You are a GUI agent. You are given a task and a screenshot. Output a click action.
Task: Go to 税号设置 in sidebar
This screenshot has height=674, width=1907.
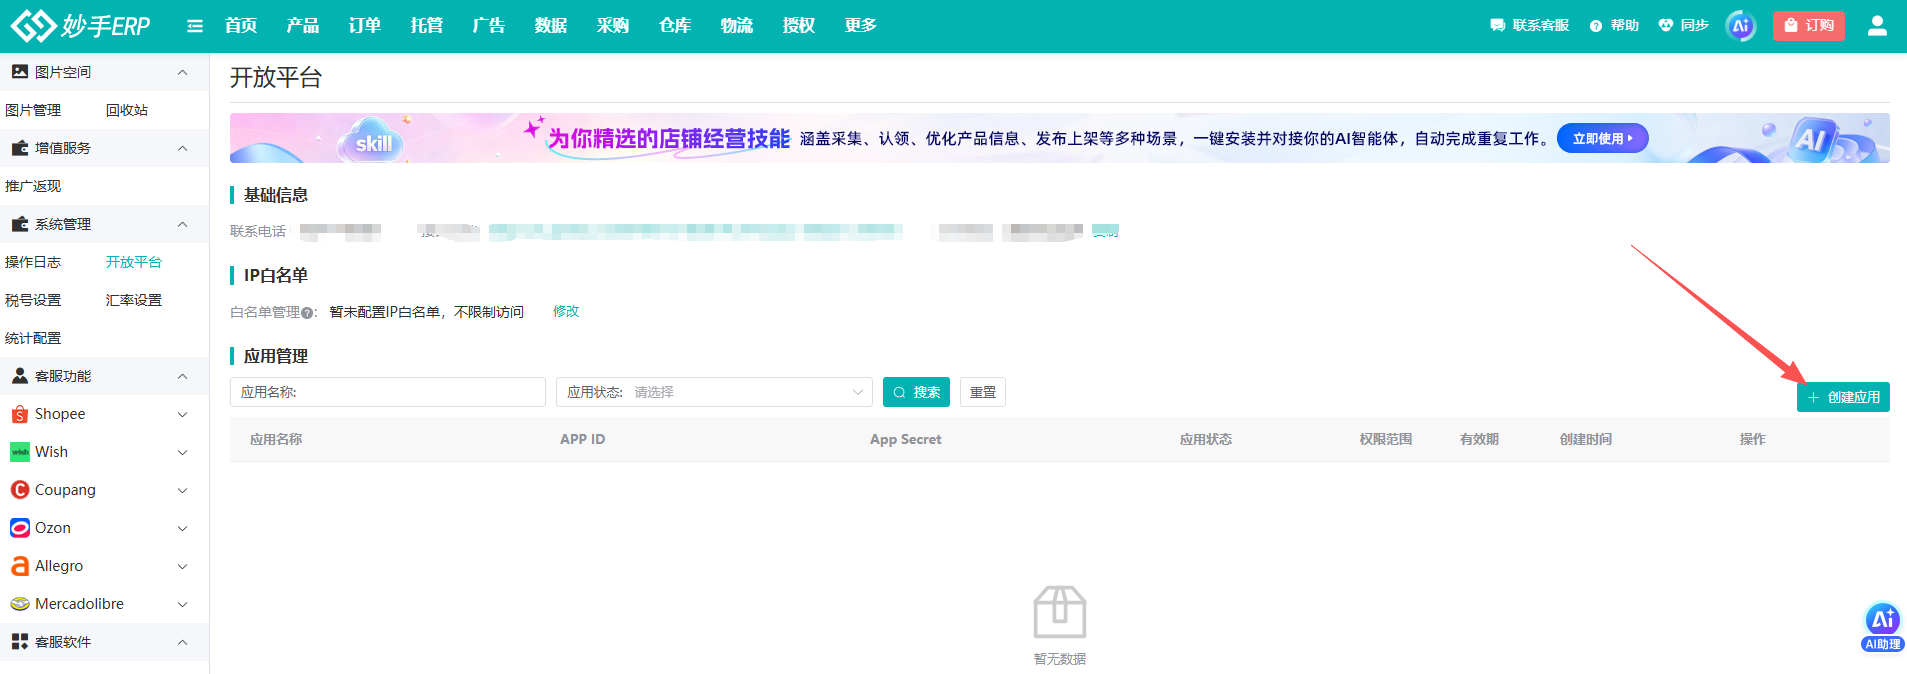pos(33,300)
